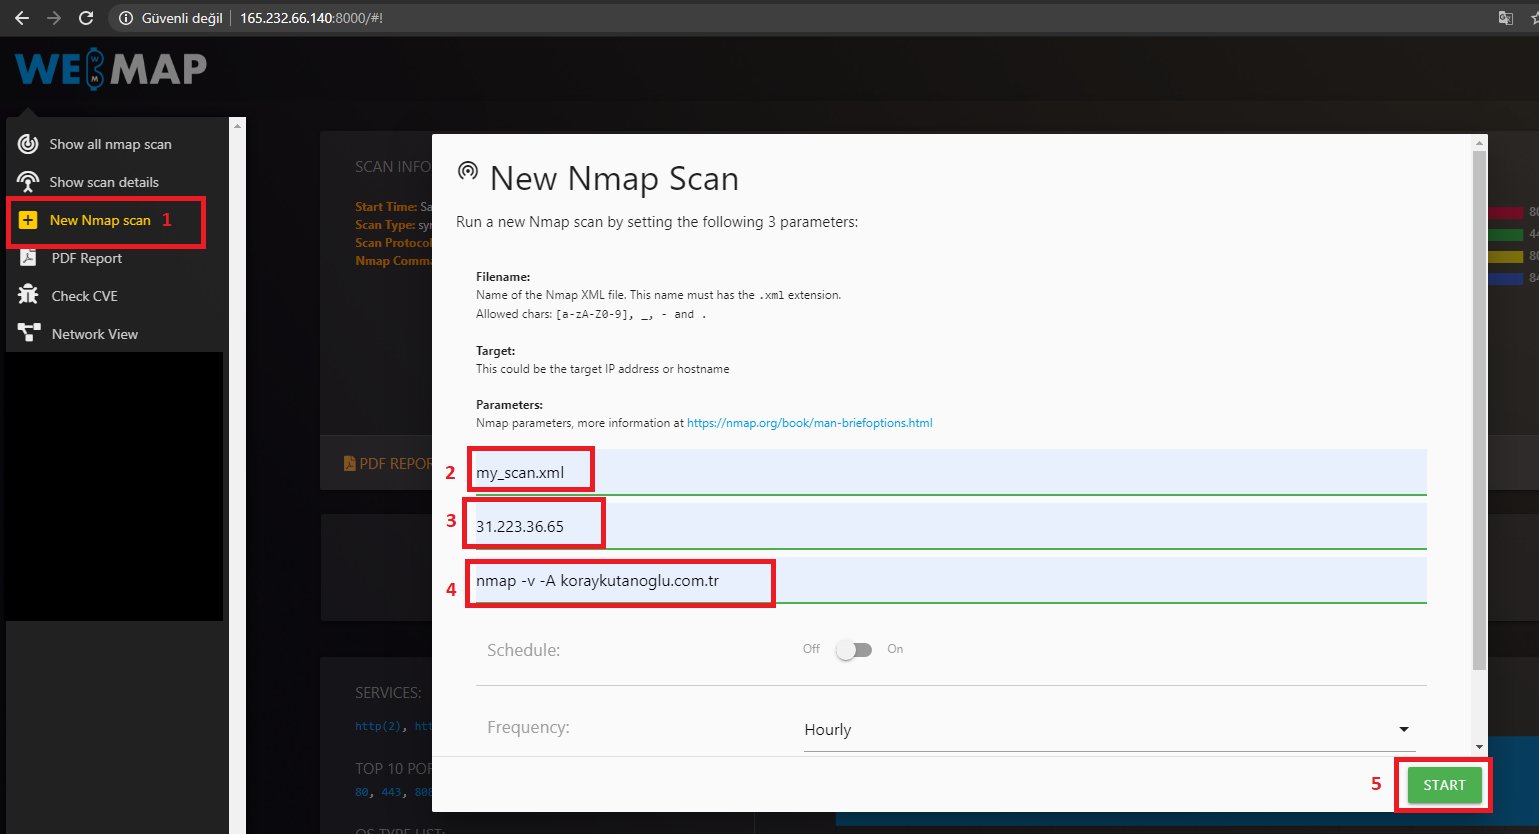Enable the Schedule toggle

tap(854, 649)
